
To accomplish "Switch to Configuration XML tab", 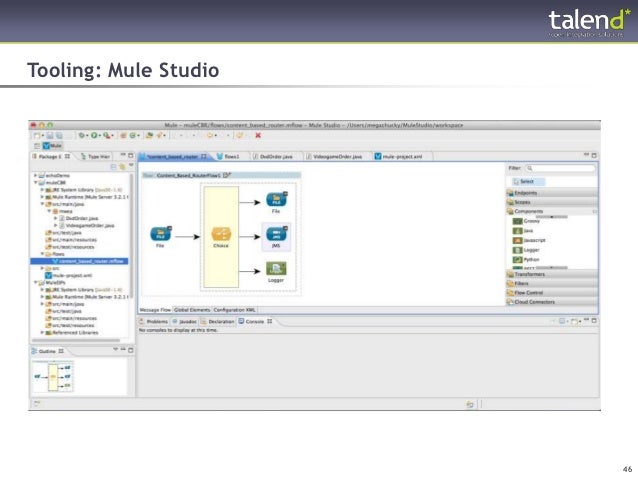I will click(234, 310).
